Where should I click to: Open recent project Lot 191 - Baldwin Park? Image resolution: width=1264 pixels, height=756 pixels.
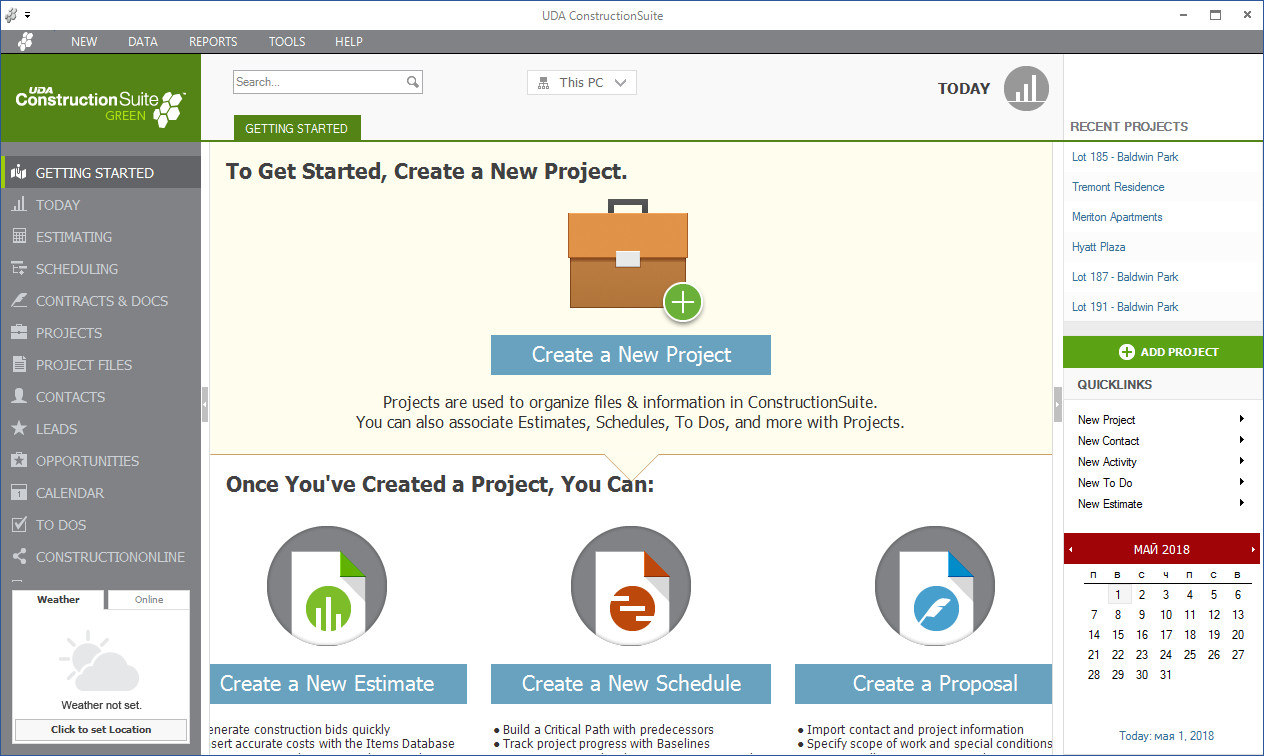click(x=1125, y=307)
